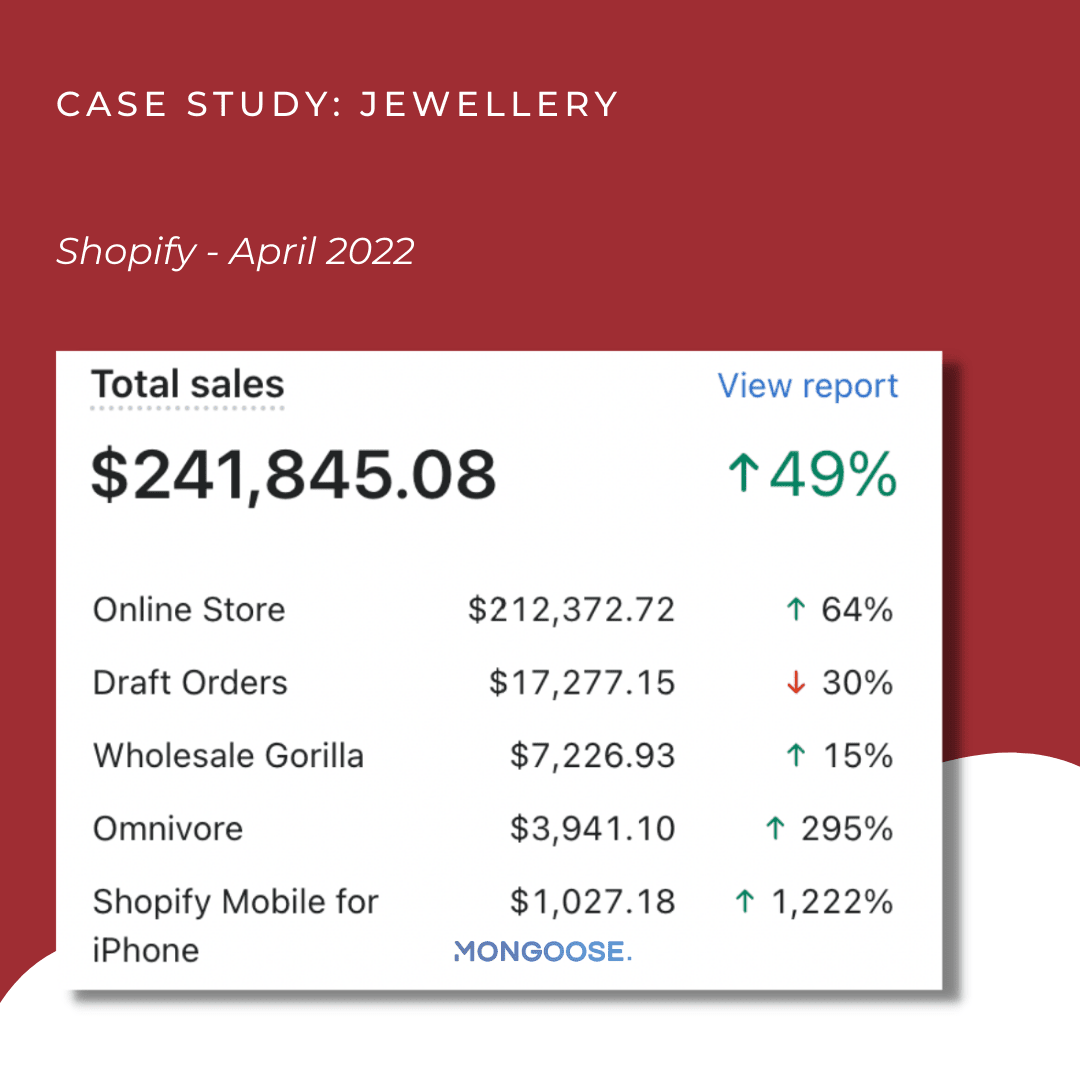Click the Shopify - April 2022 subtitle
The width and height of the screenshot is (1080, 1080).
[x=235, y=251]
